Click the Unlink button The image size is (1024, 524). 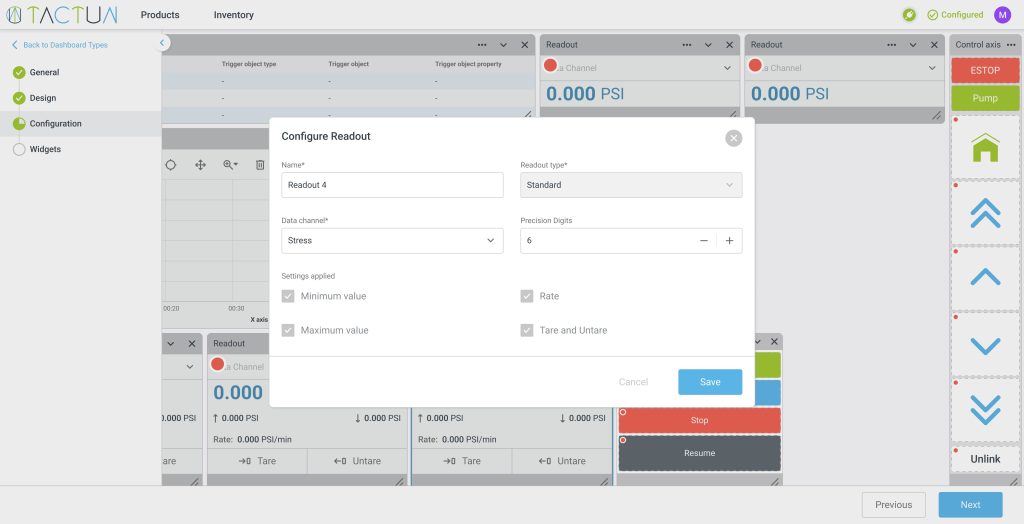pyautogui.click(x=985, y=459)
